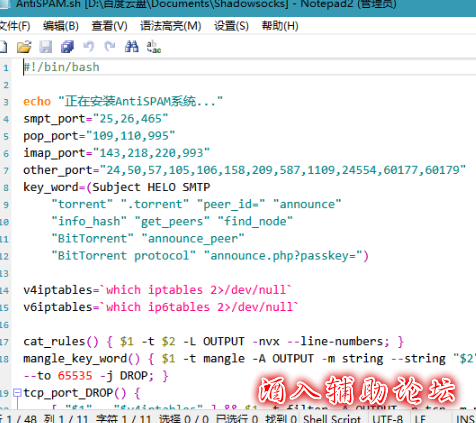
Task: Redo edit with the redo arrow
Action: click(x=110, y=47)
